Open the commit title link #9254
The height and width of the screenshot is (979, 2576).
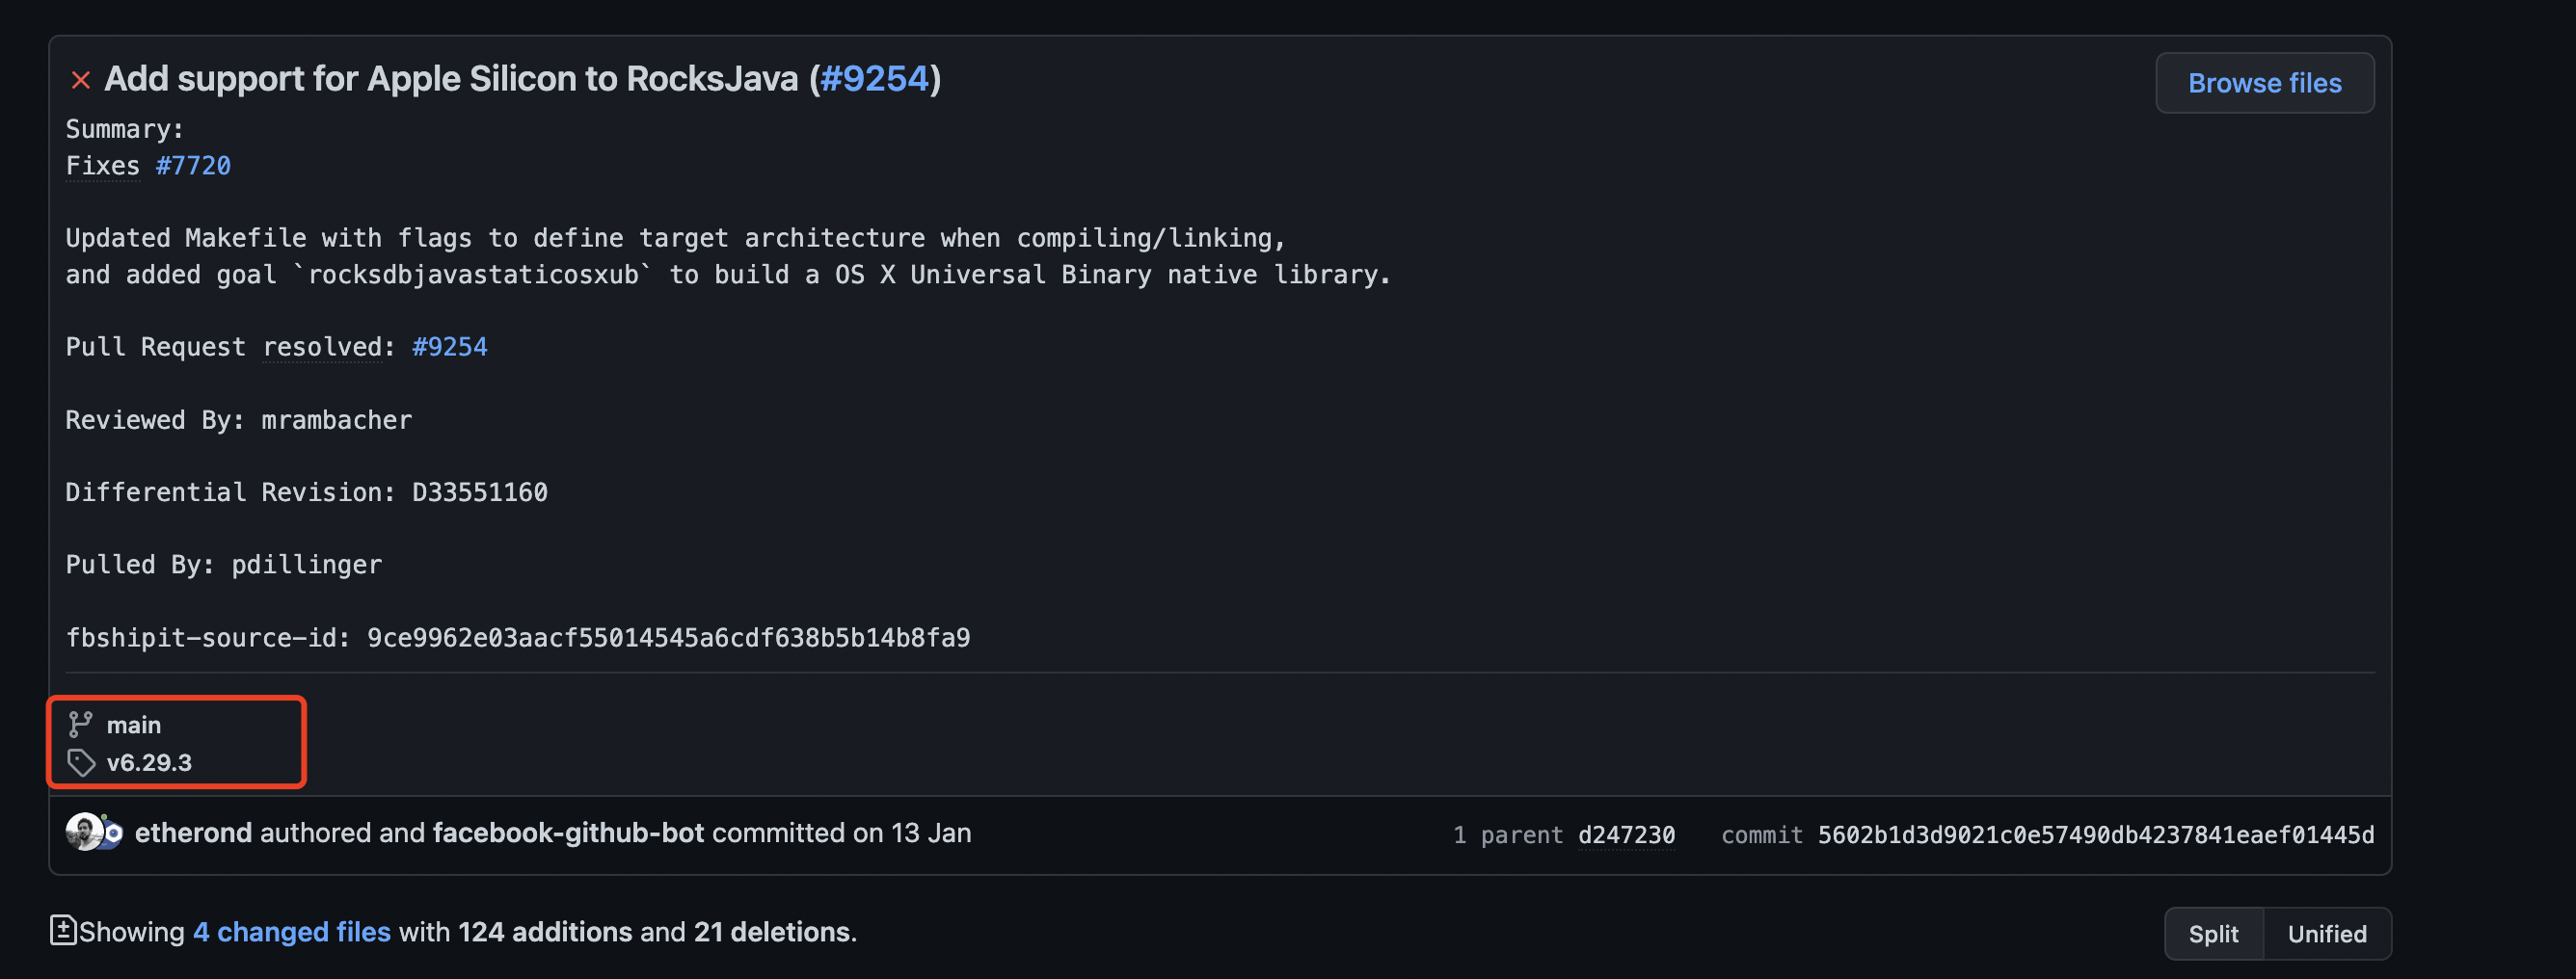(874, 78)
